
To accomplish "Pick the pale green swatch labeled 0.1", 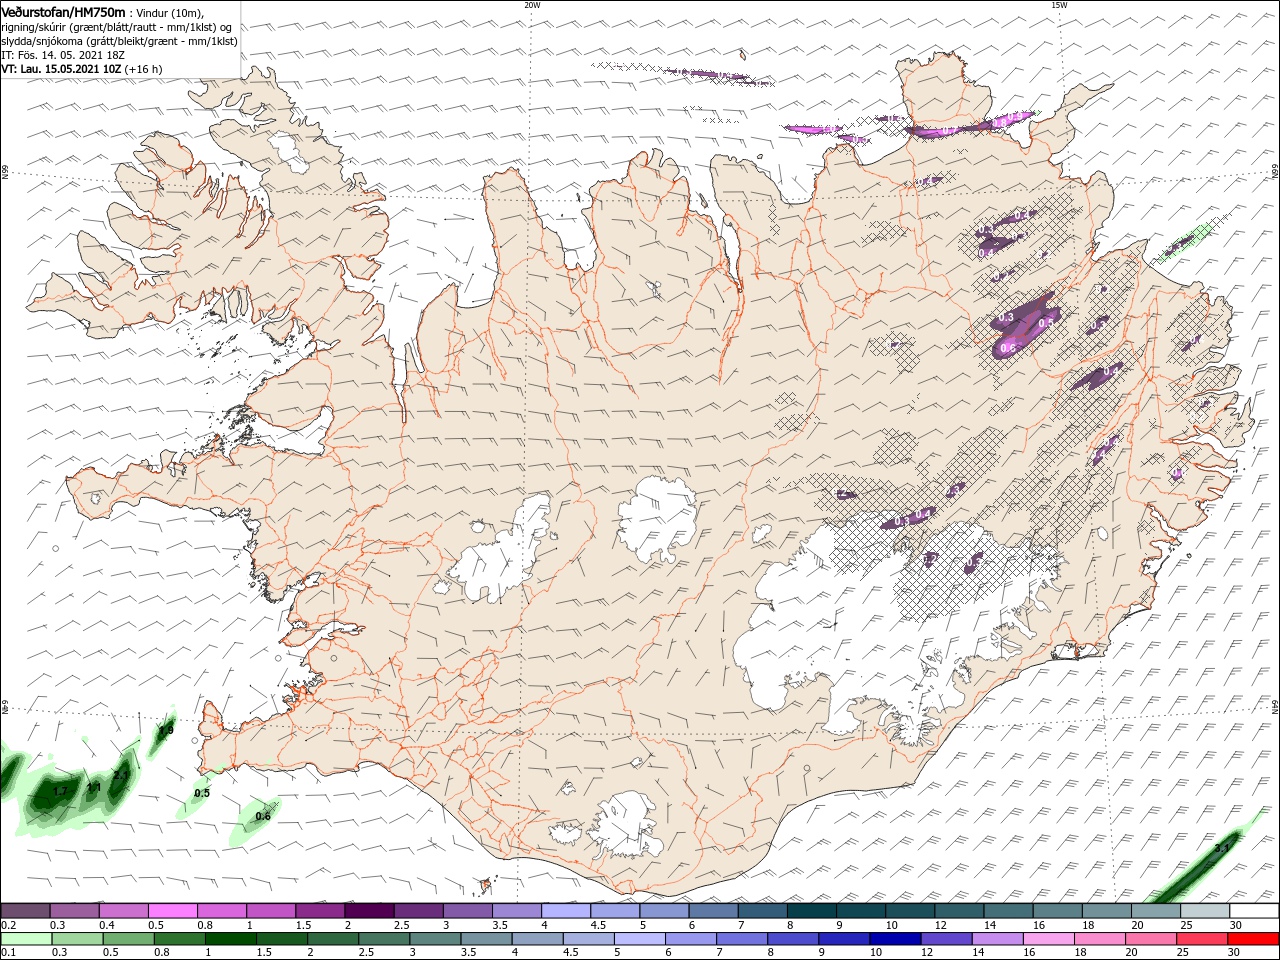I will pos(25,939).
